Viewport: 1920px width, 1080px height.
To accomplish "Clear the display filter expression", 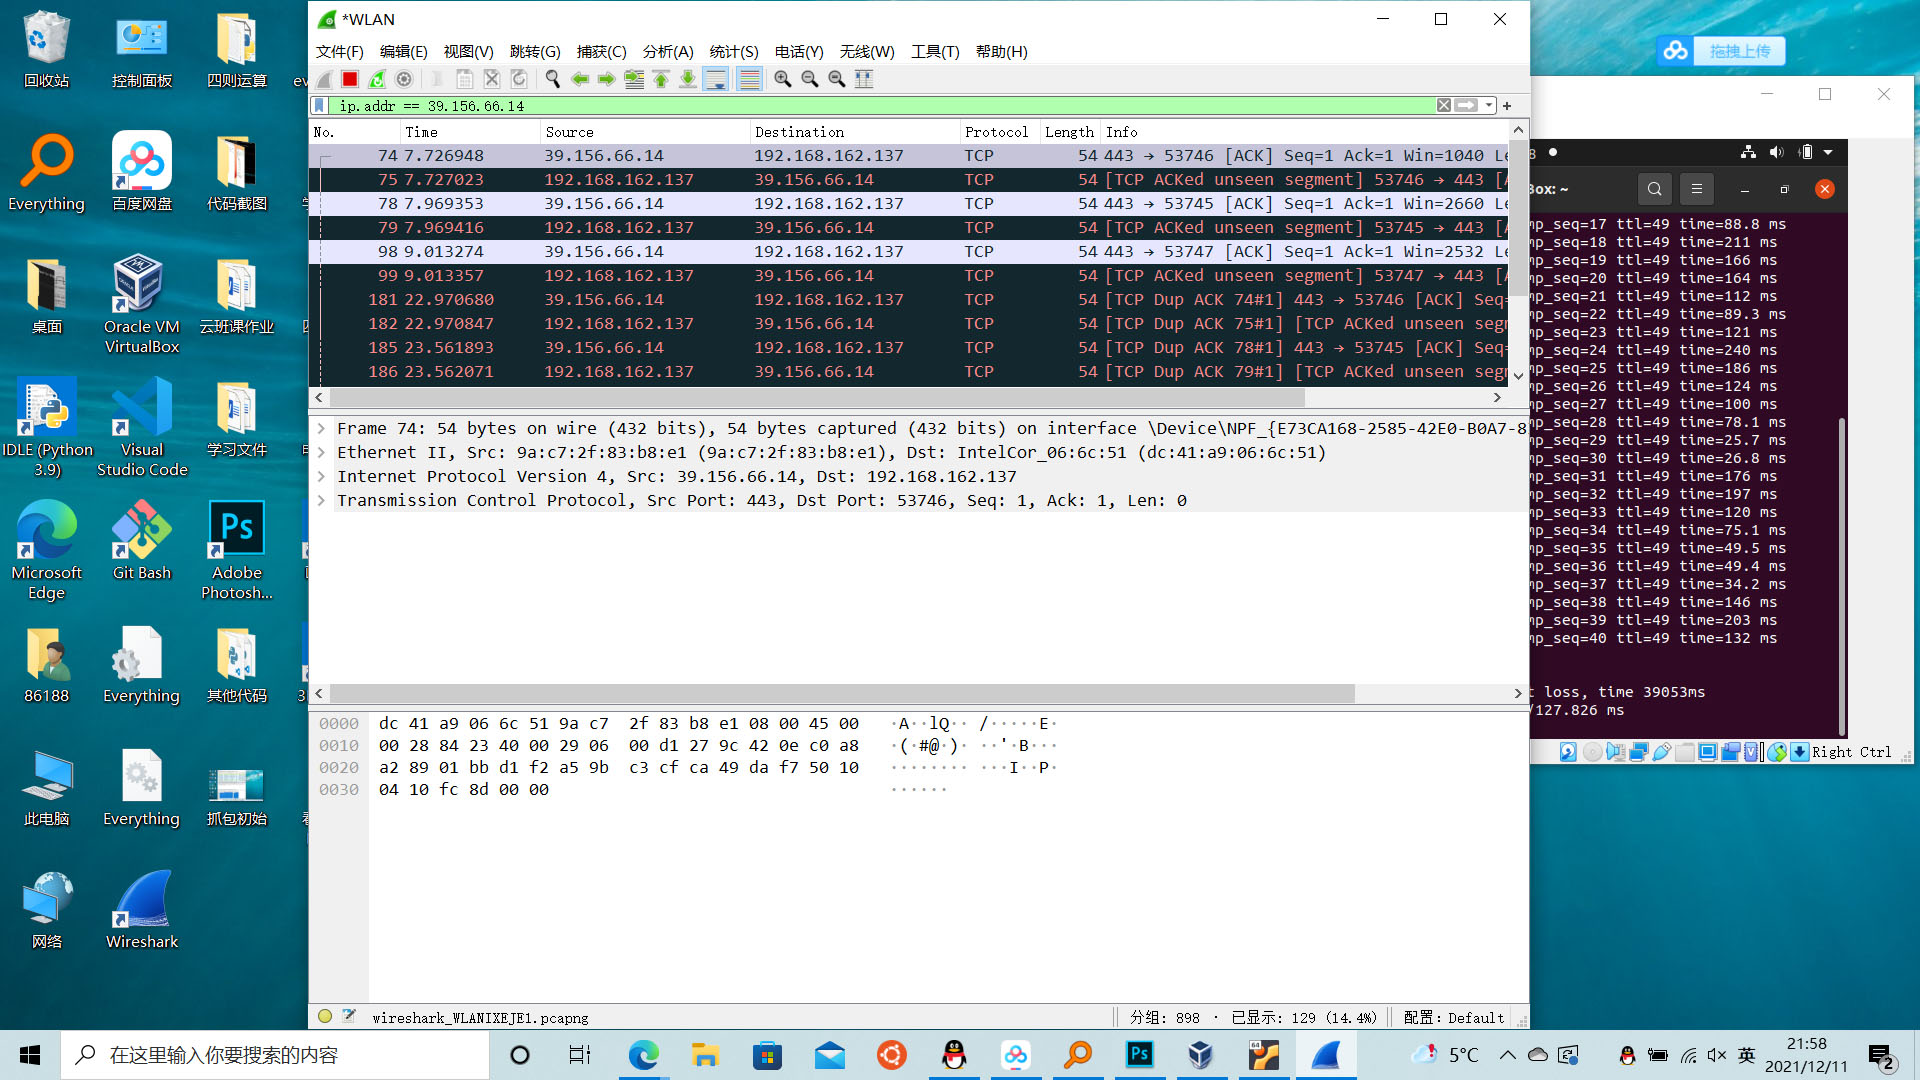I will click(1443, 105).
